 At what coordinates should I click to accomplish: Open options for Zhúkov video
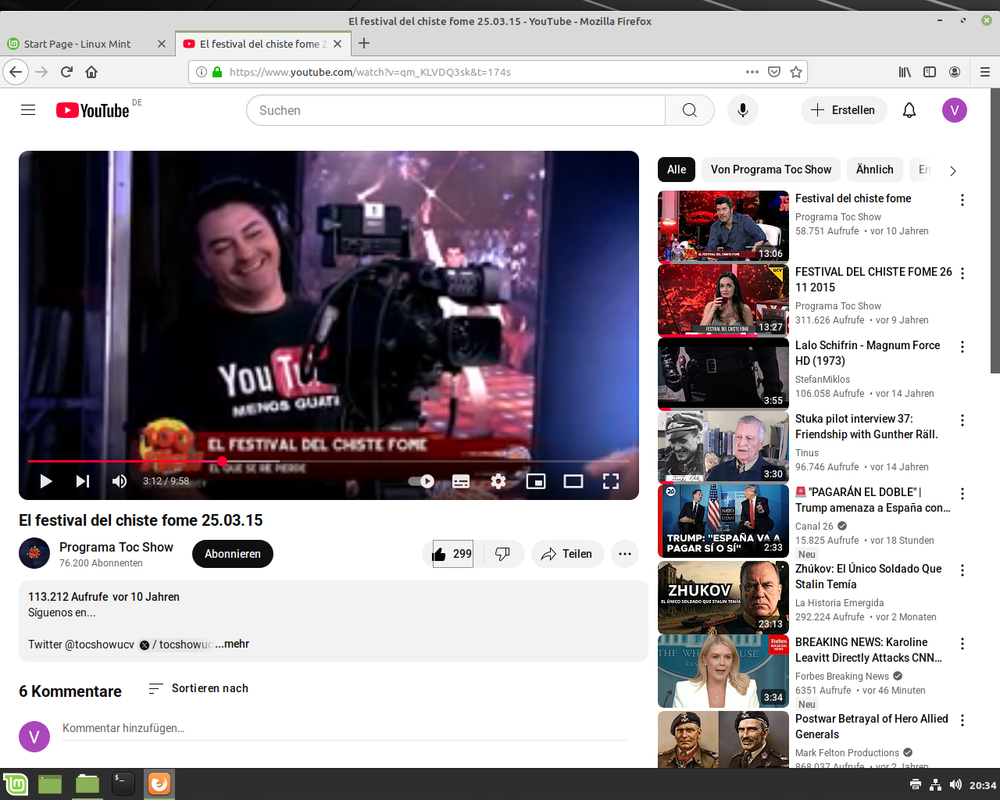[962, 570]
